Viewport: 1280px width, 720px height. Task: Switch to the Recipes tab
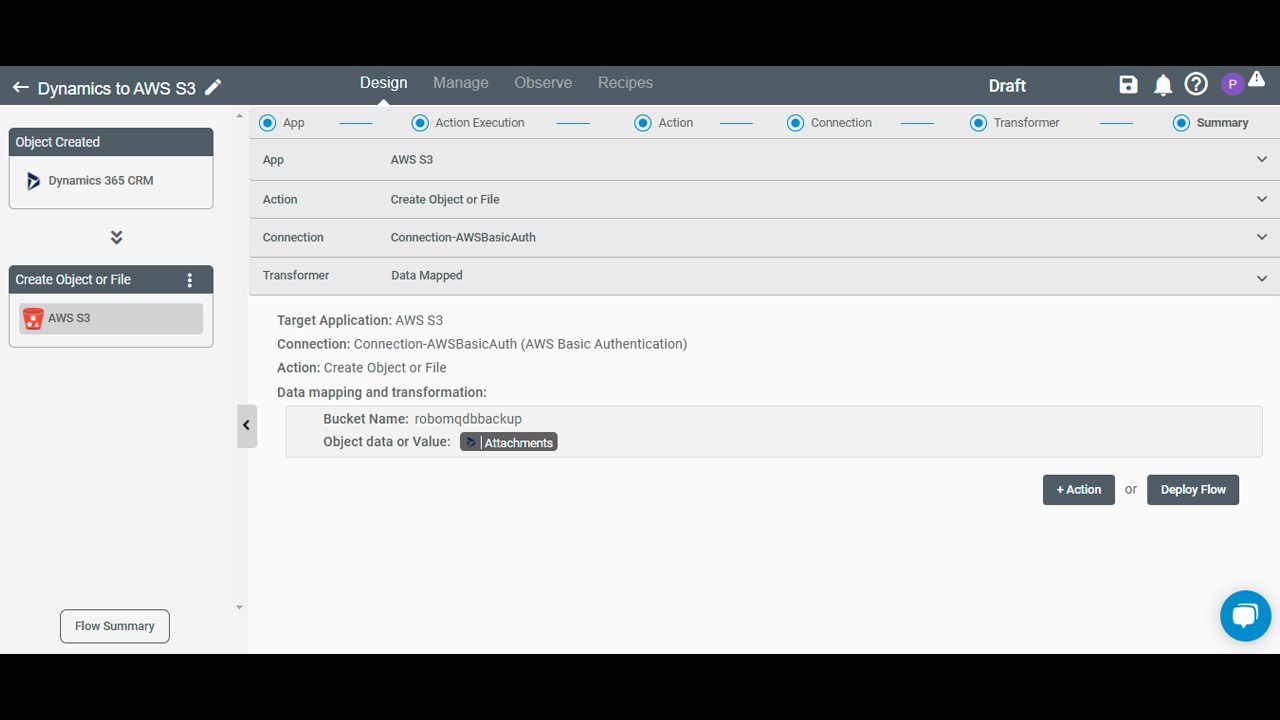coord(625,83)
